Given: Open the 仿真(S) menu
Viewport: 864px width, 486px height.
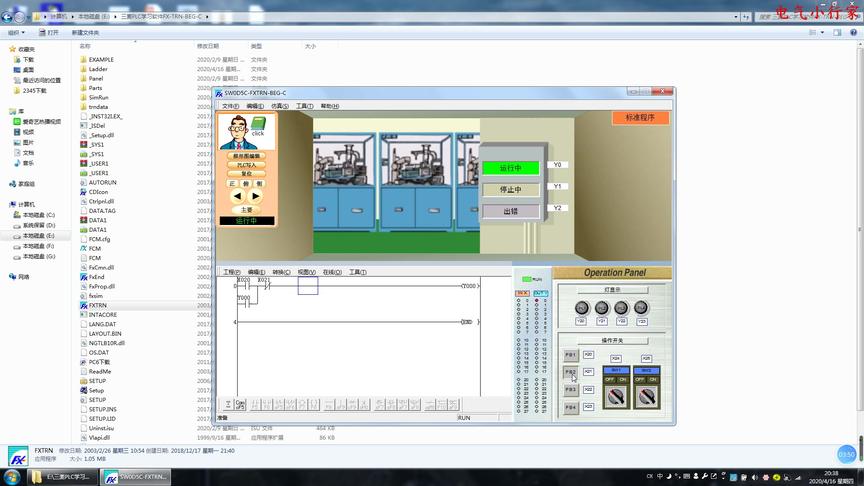Looking at the screenshot, I should [280, 106].
